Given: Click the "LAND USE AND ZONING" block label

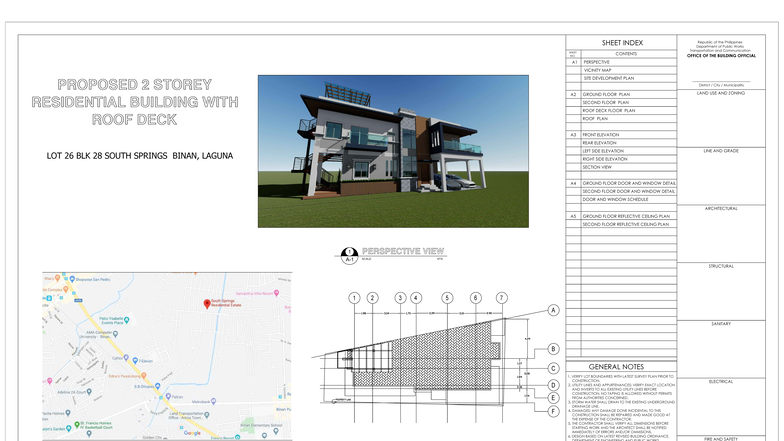Looking at the screenshot, I should tap(721, 93).
